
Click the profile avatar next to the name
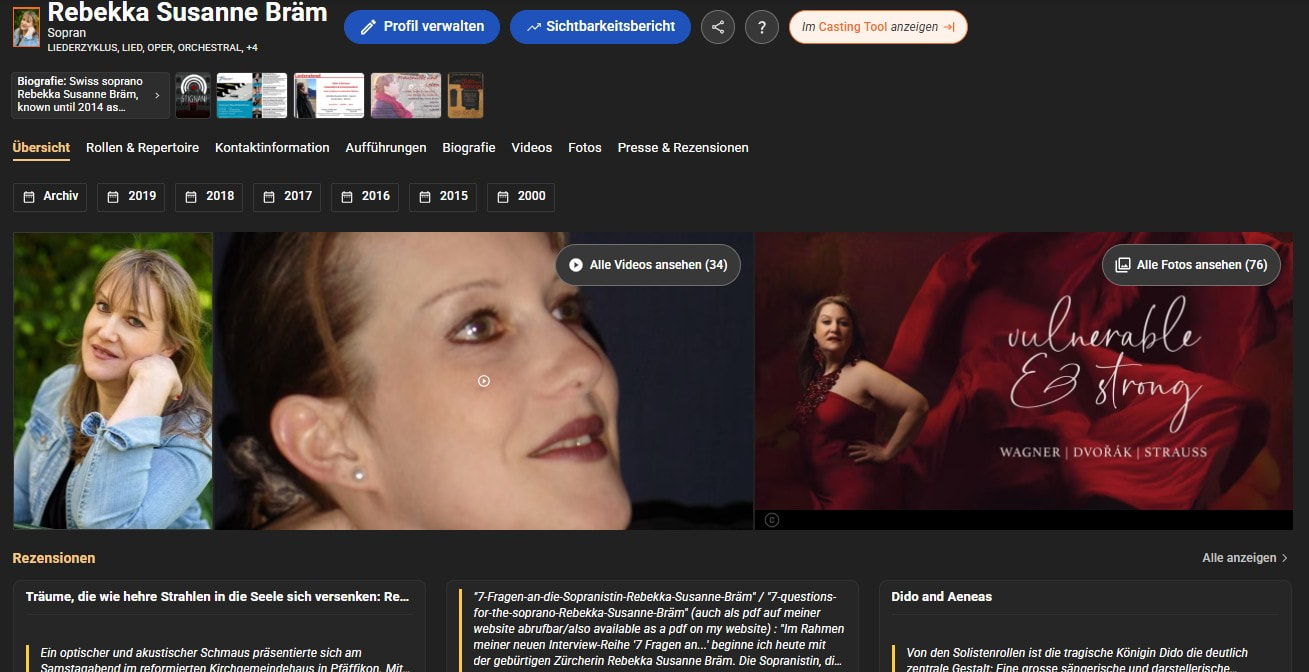pyautogui.click(x=26, y=28)
